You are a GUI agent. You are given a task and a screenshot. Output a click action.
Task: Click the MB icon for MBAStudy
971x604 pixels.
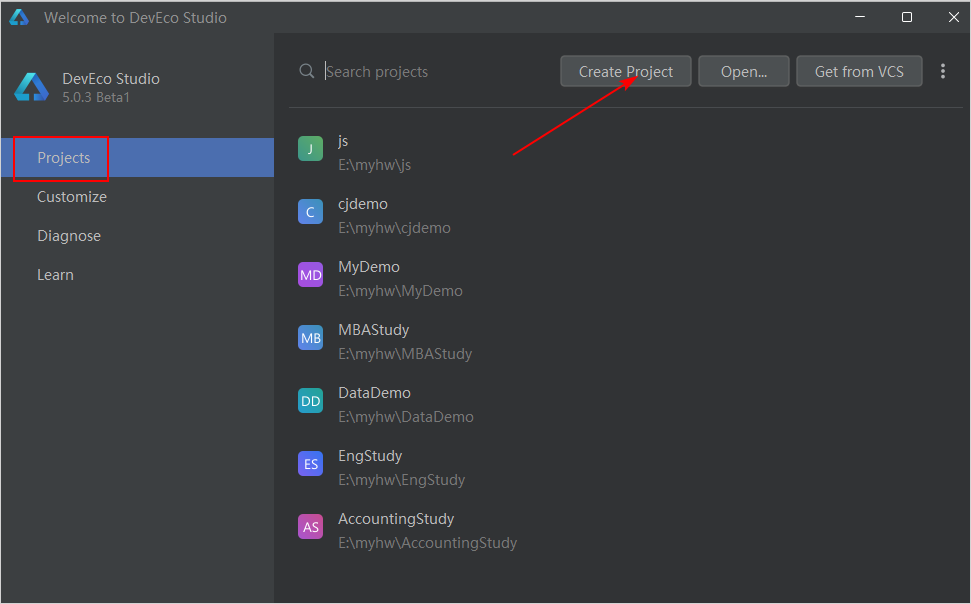click(x=310, y=338)
